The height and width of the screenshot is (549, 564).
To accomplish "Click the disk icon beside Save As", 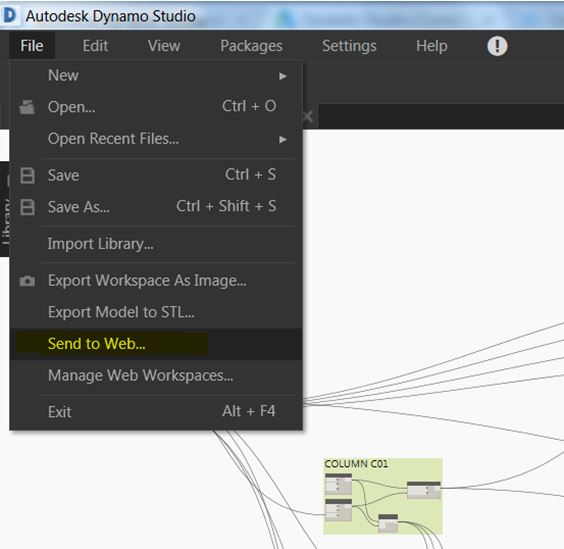I will (27, 207).
